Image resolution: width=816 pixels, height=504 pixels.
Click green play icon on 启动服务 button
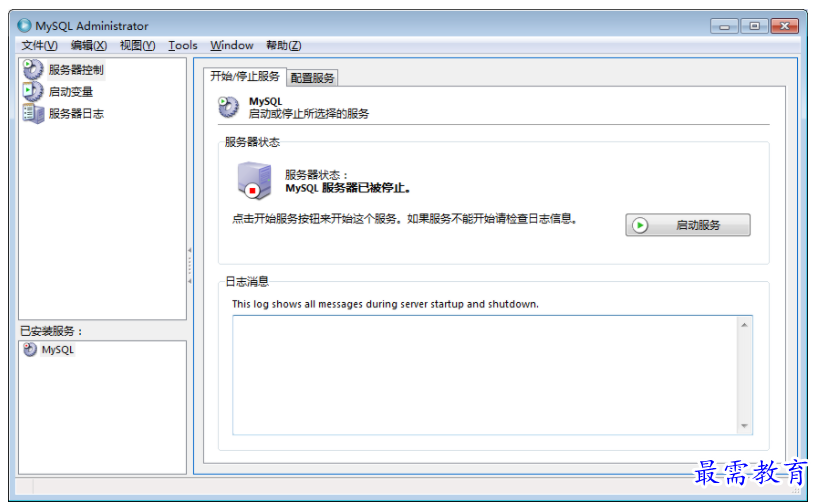tap(640, 225)
